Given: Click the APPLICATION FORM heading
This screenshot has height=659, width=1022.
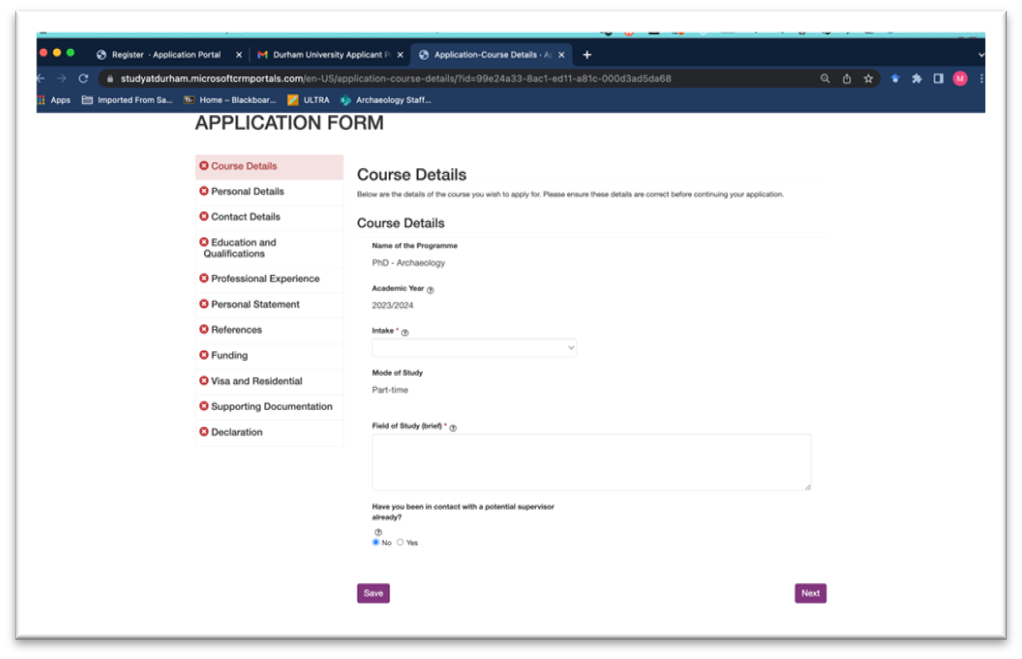Looking at the screenshot, I should click(x=289, y=123).
